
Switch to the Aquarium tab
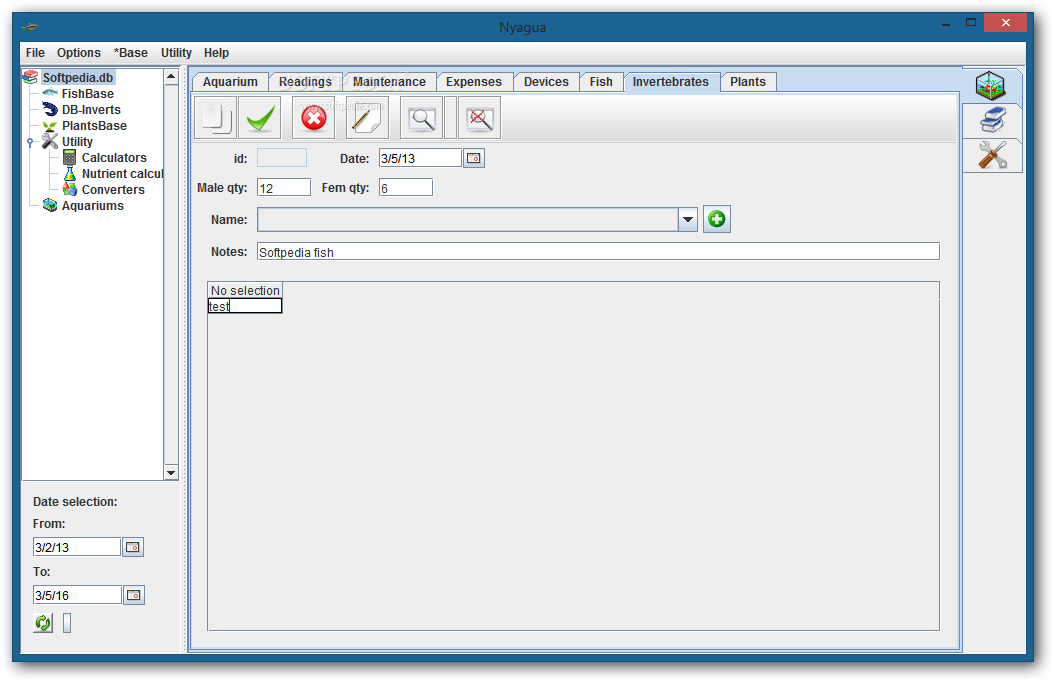click(x=231, y=81)
